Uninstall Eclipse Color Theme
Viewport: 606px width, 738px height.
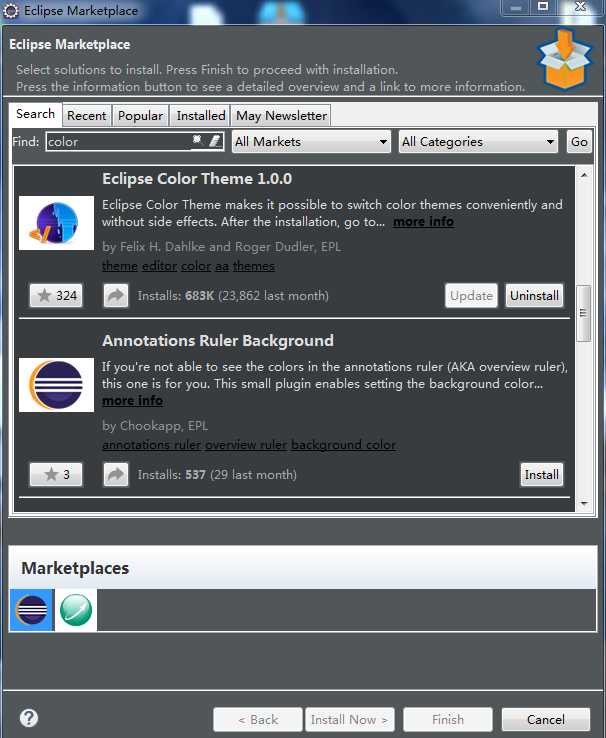(x=534, y=296)
